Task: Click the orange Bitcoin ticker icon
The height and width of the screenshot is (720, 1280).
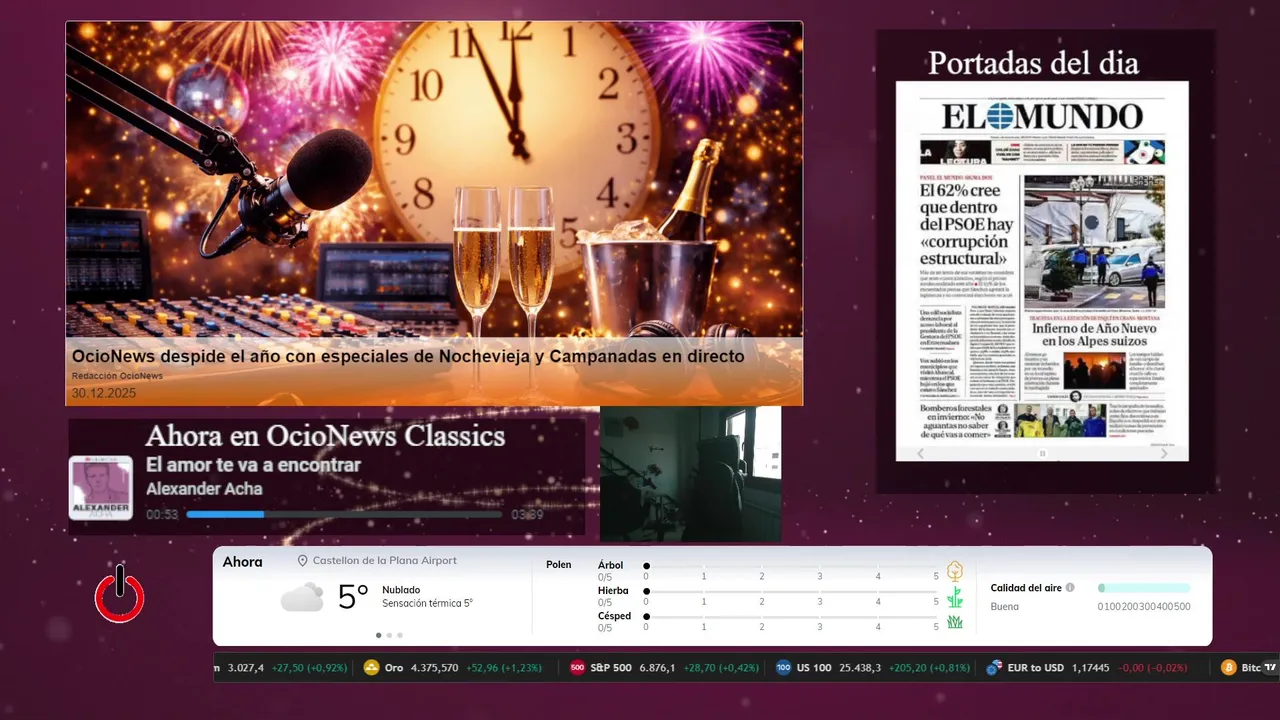Action: tap(1229, 668)
